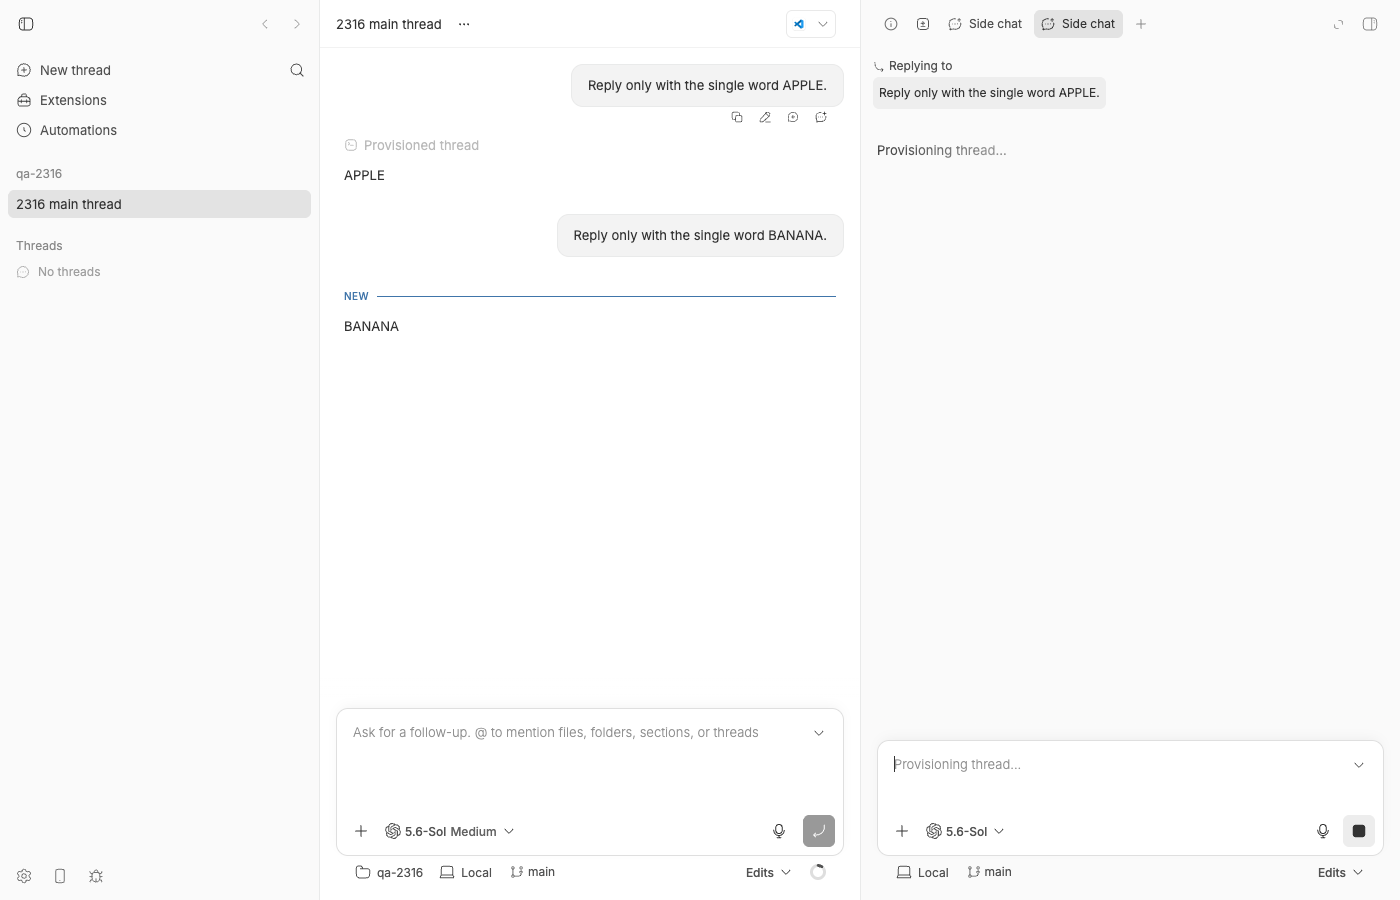This screenshot has height=900, width=1400.
Task: Open the '5.6-Sol Medium' model dropdown
Action: point(450,831)
